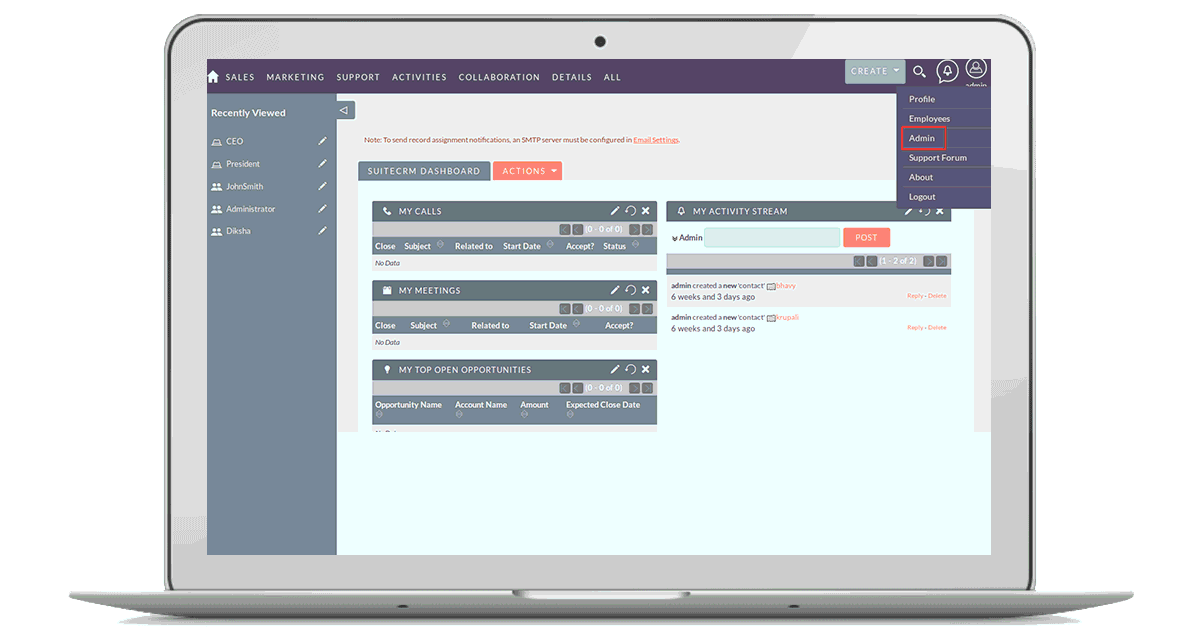Select Admin from the user menu
Screen dimensions: 1200x630
[x=922, y=138]
